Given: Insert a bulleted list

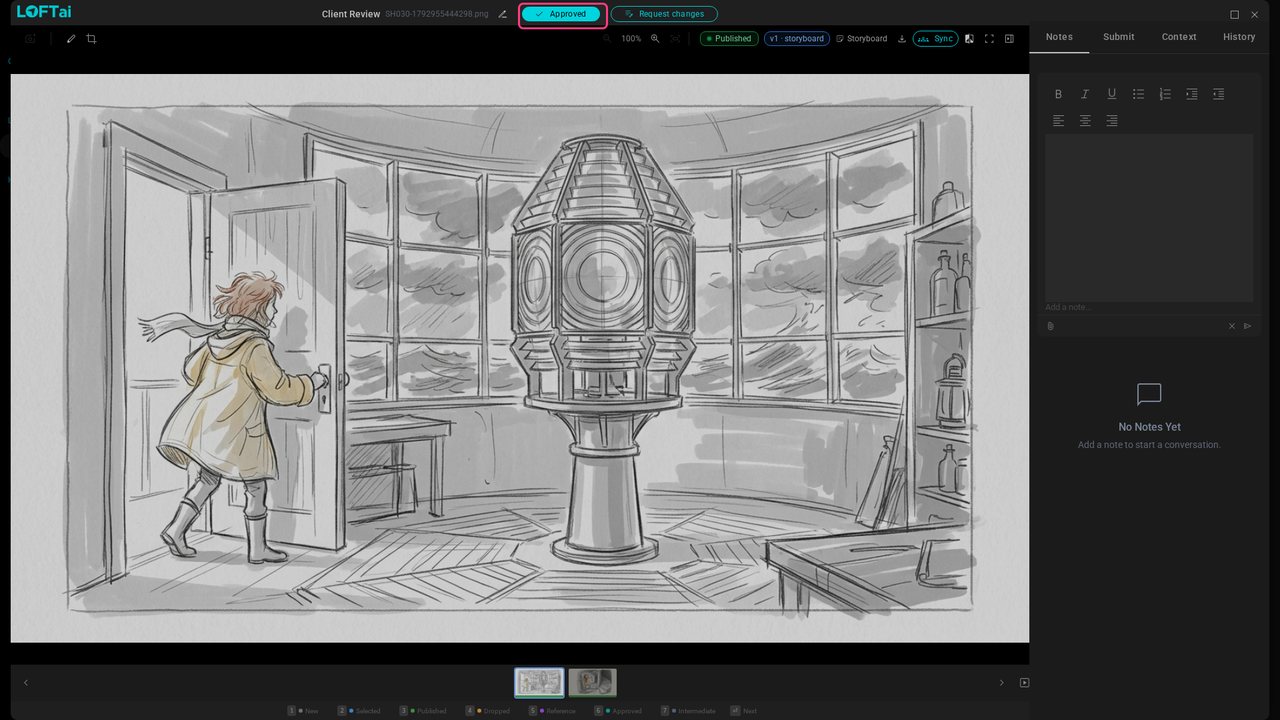Looking at the screenshot, I should (x=1138, y=94).
